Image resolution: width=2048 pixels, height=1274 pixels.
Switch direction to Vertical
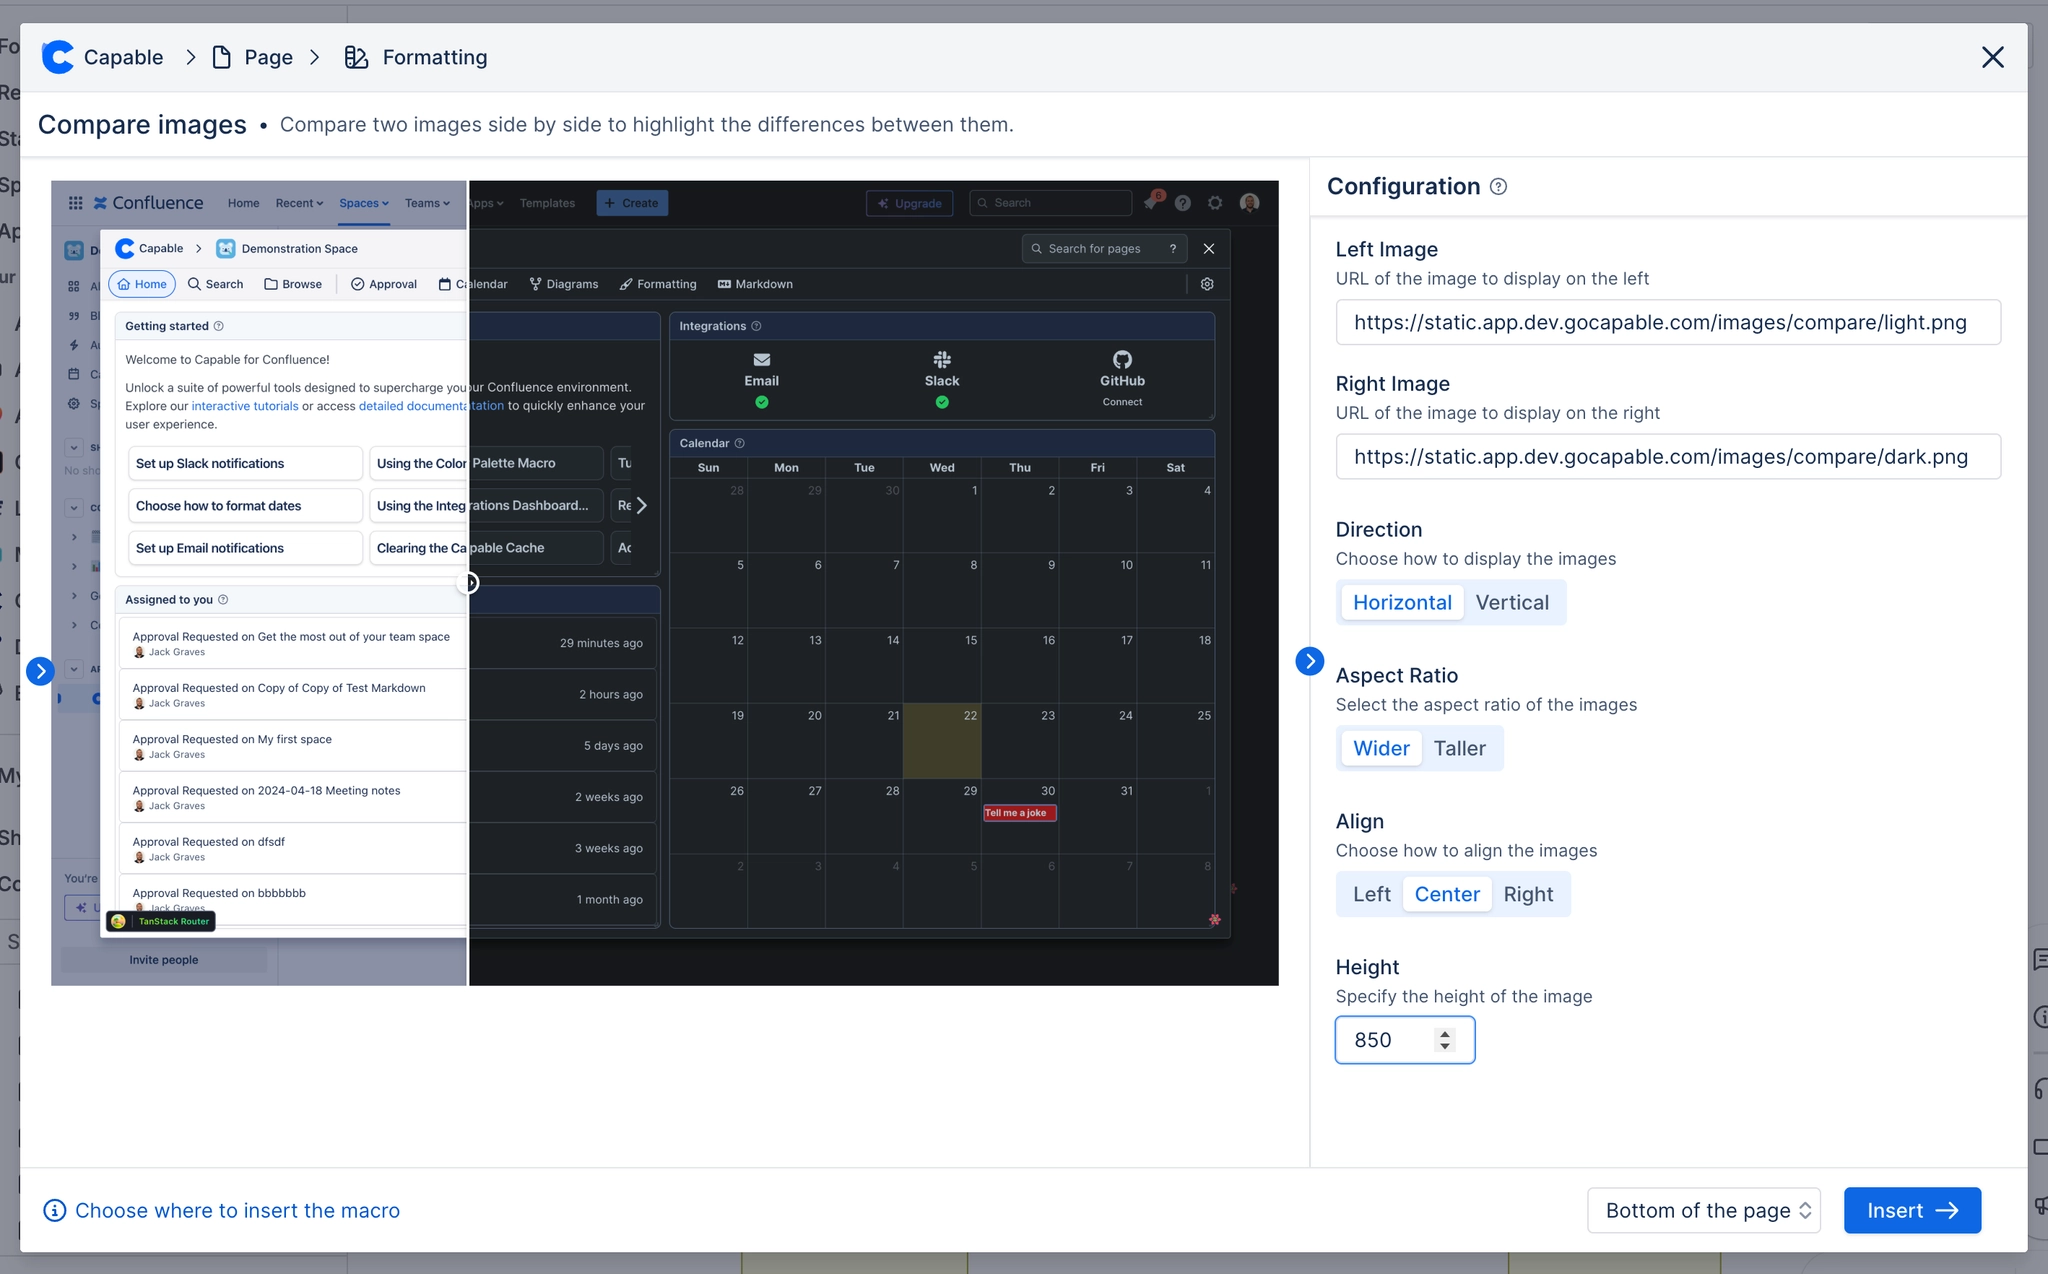1512,602
